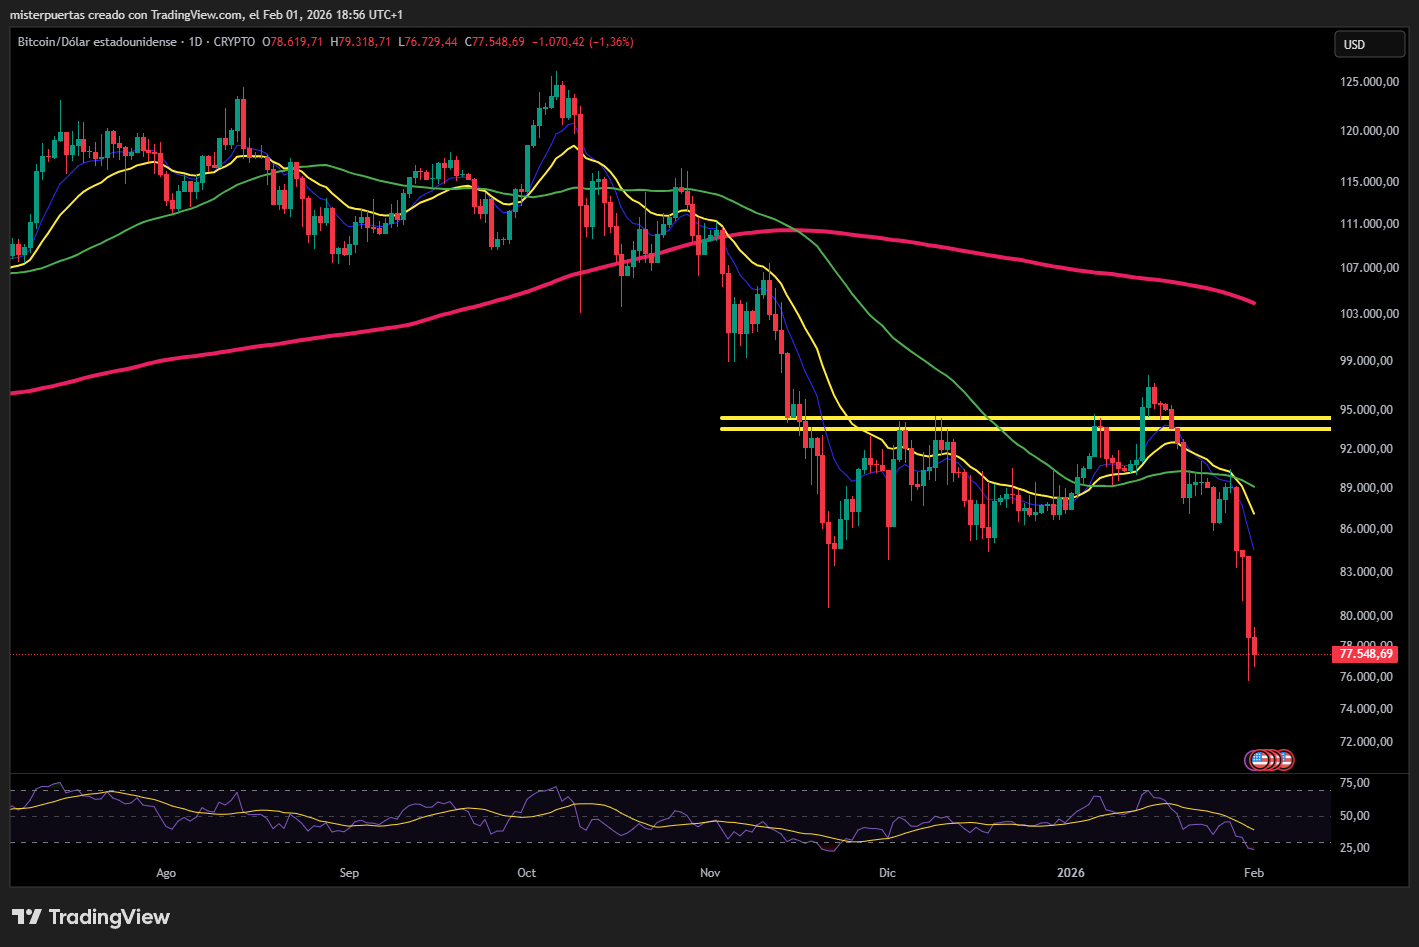Click the RSI scale label 50,00

1356,816
